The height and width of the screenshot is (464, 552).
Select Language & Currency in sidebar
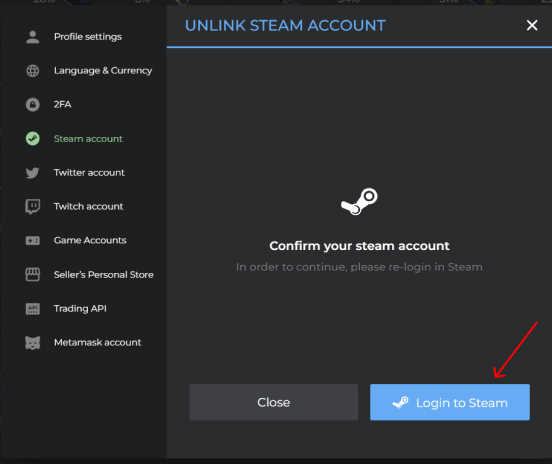pyautogui.click(x=103, y=71)
